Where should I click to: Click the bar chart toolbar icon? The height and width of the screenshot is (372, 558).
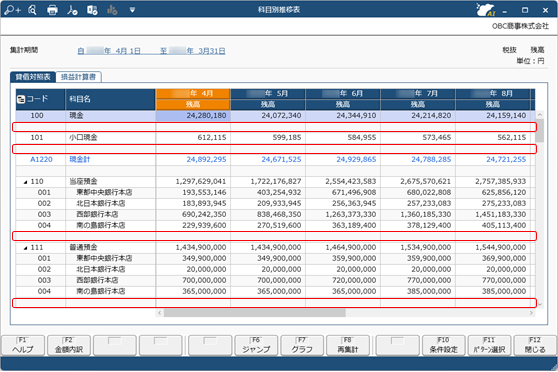coord(112,10)
